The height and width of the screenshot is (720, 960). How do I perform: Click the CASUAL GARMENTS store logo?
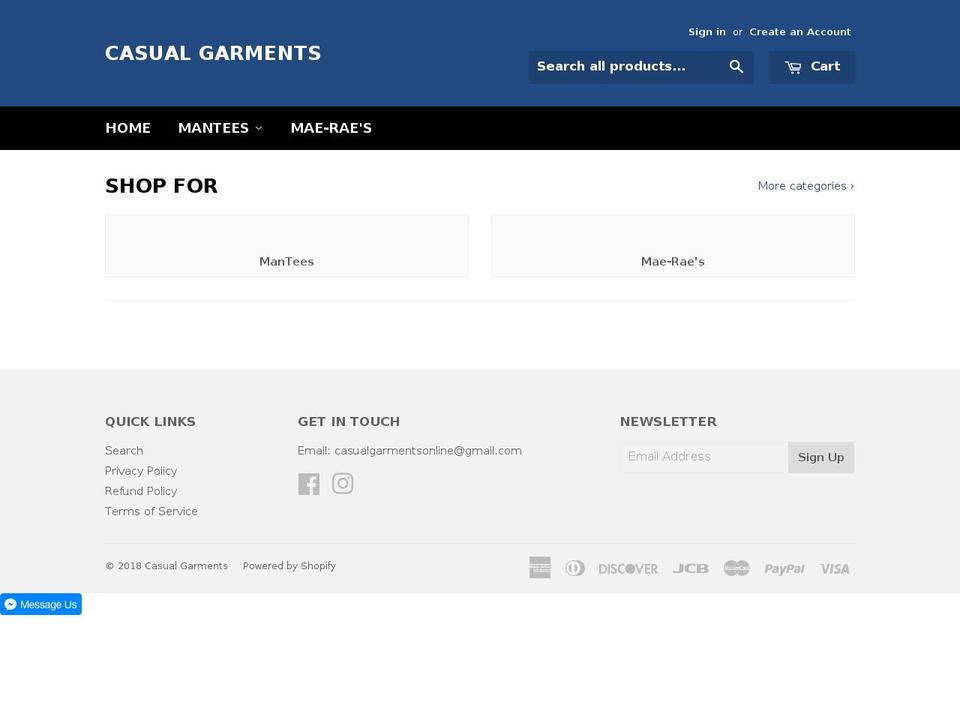[213, 53]
